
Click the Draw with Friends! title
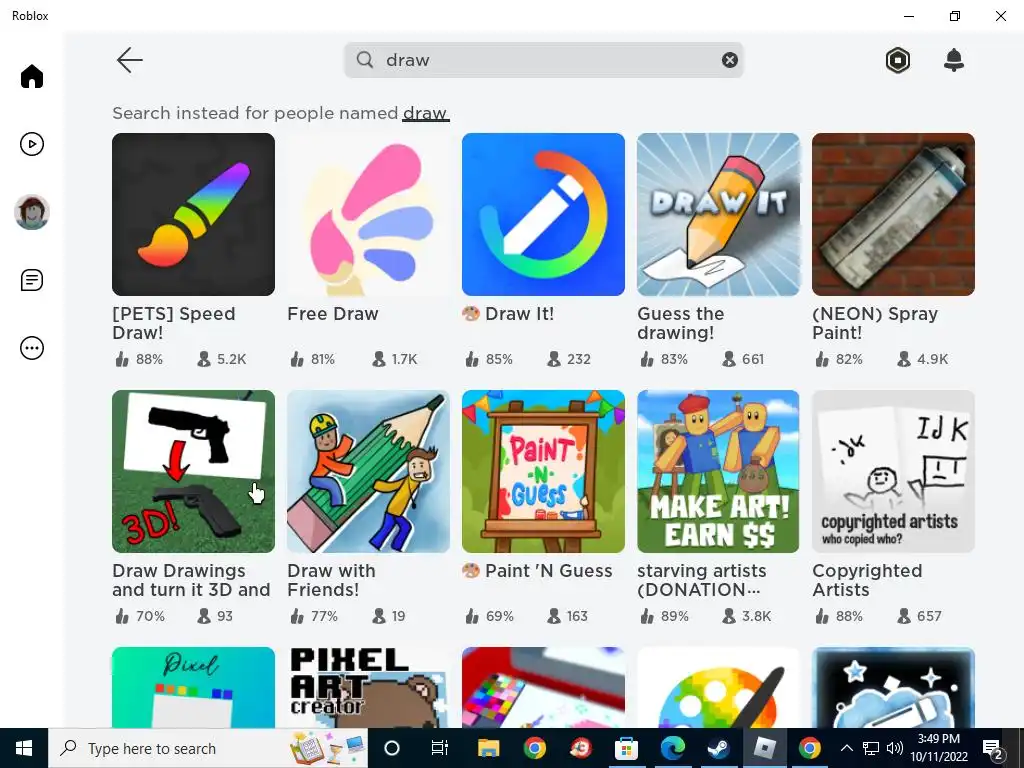pyautogui.click(x=331, y=580)
